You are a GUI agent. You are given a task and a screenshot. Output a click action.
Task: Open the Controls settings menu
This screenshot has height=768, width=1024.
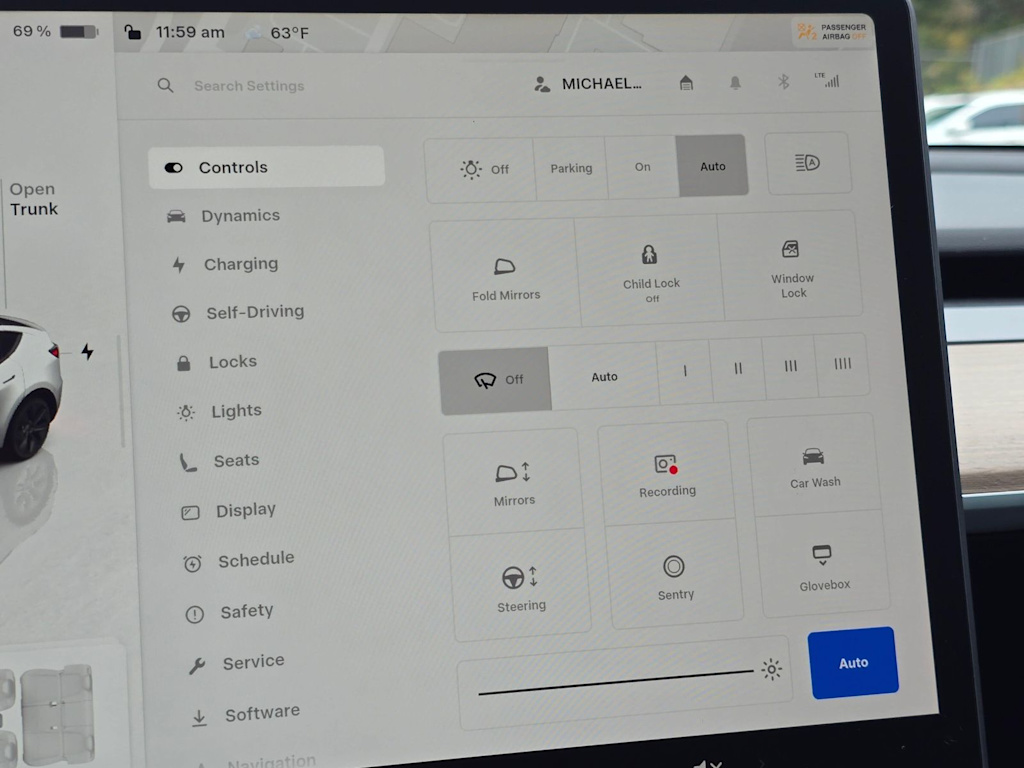[266, 167]
